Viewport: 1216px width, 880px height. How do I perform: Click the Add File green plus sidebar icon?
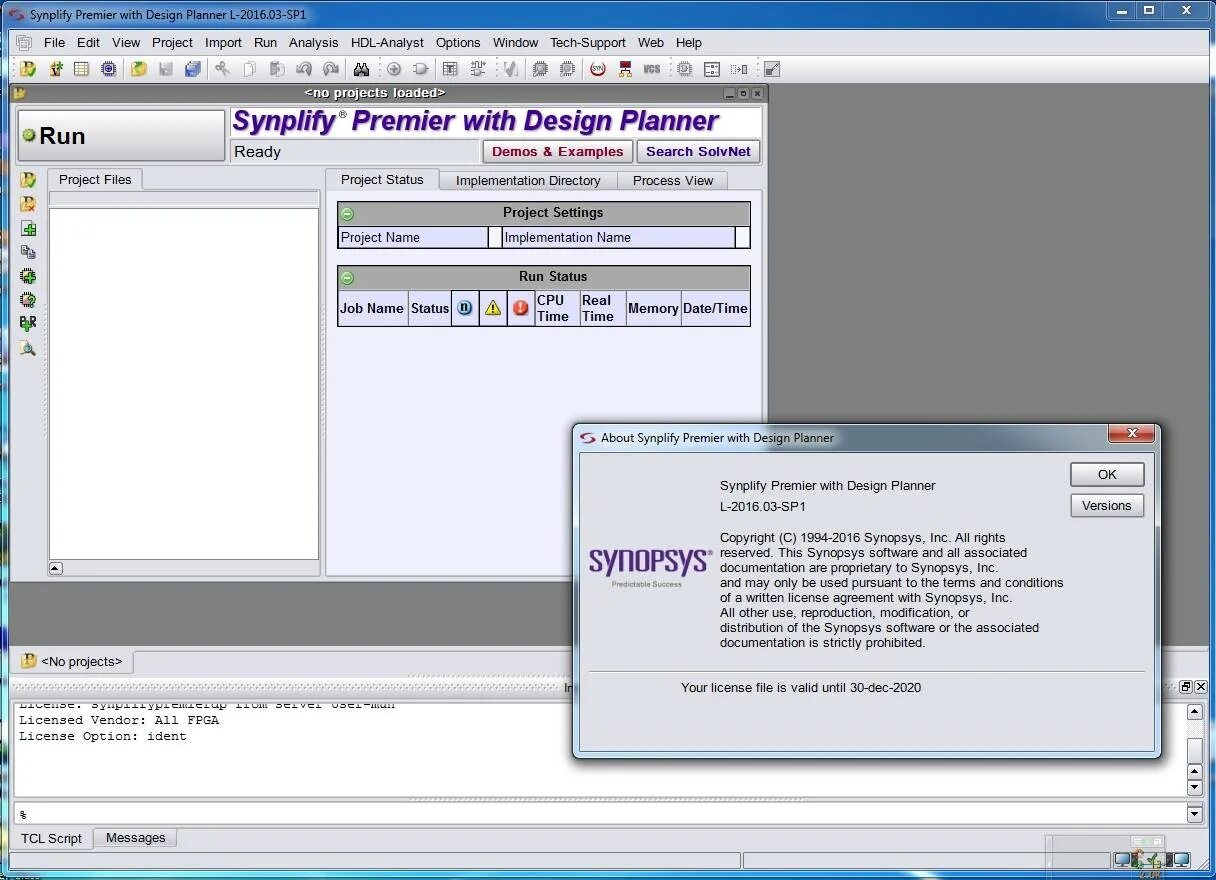coord(28,228)
